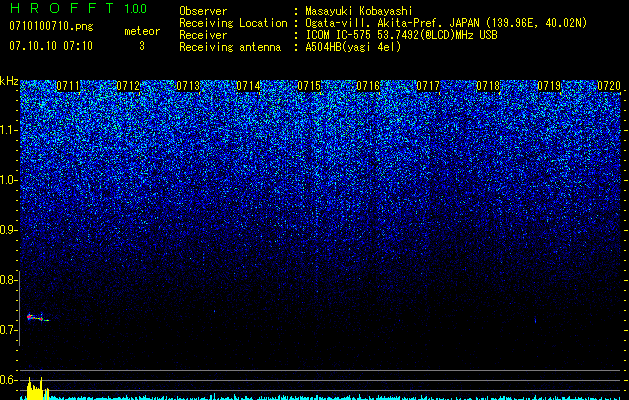This screenshot has height=400, width=629.
Task: Click the 0718 time marker
Action: (x=489, y=86)
